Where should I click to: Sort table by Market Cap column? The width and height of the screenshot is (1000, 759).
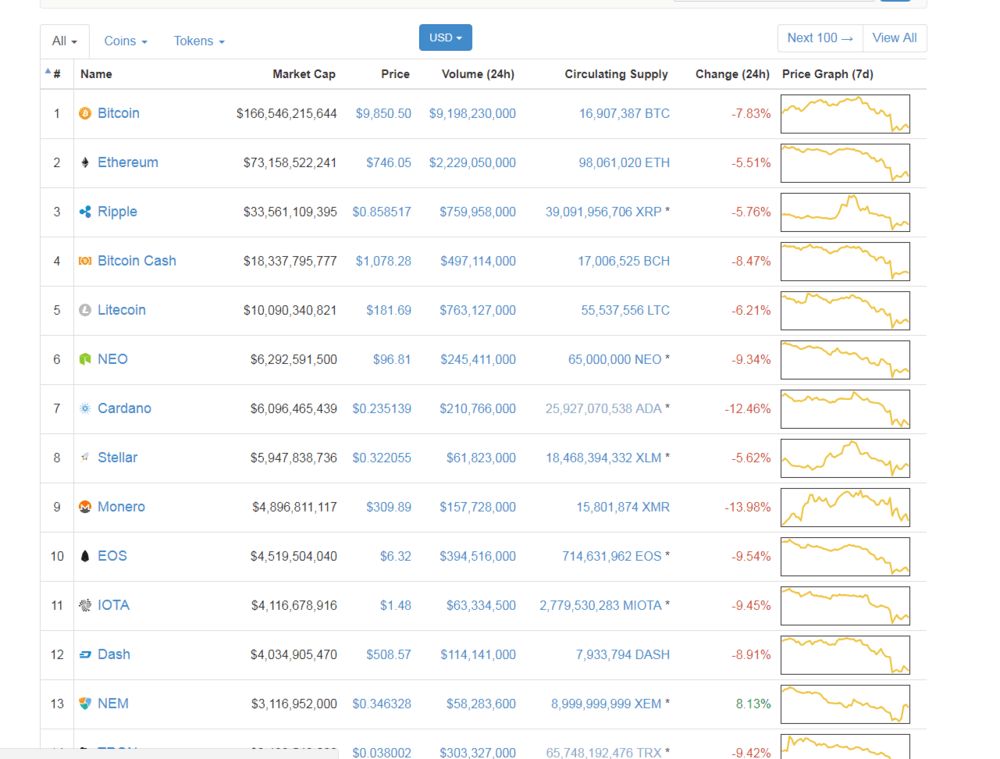coord(303,74)
